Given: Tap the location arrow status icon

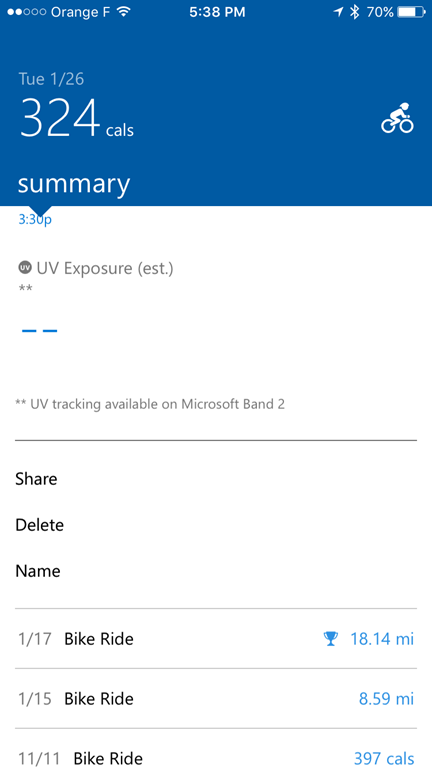Looking at the screenshot, I should pos(338,12).
